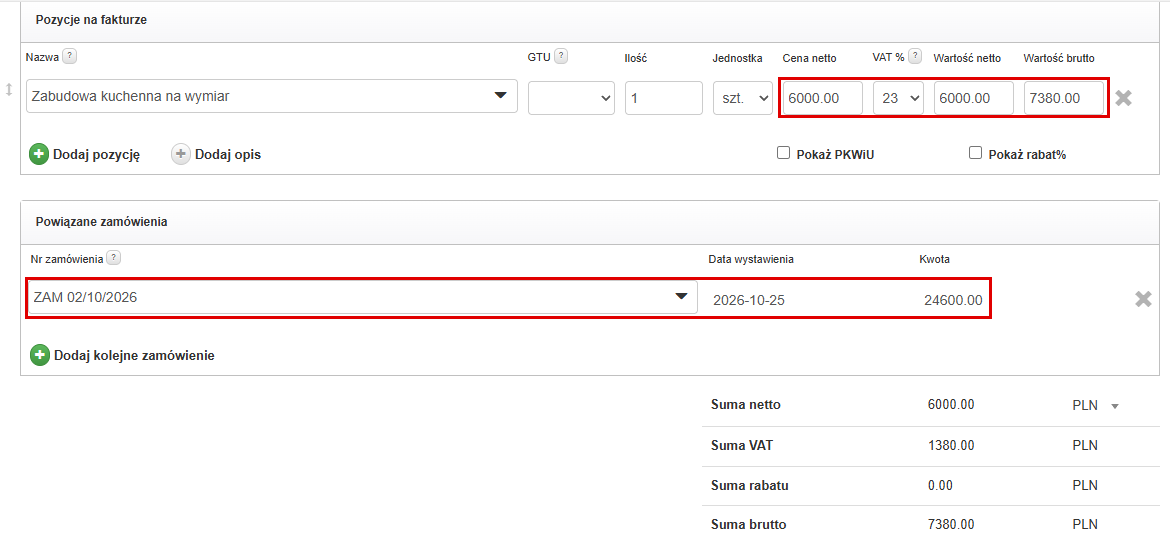Click the Dodaj opis link
Image resolution: width=1170 pixels, height=545 pixels.
pyautogui.click(x=228, y=155)
